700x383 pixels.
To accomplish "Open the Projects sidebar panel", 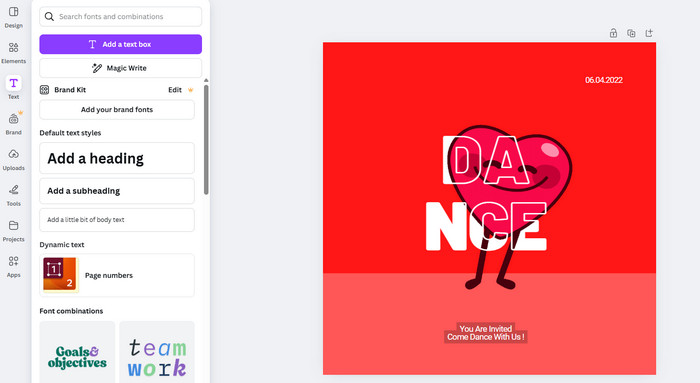I will 13,231.
